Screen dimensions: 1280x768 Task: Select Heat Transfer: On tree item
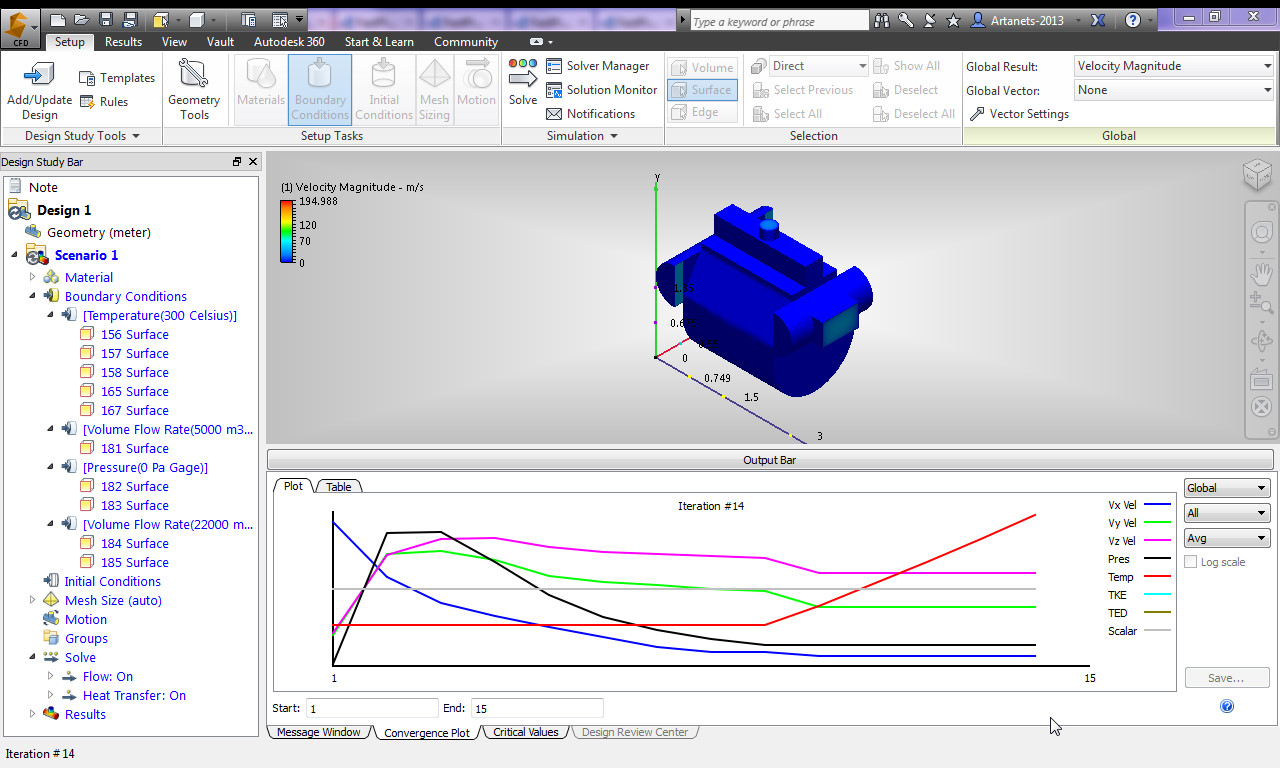point(134,695)
